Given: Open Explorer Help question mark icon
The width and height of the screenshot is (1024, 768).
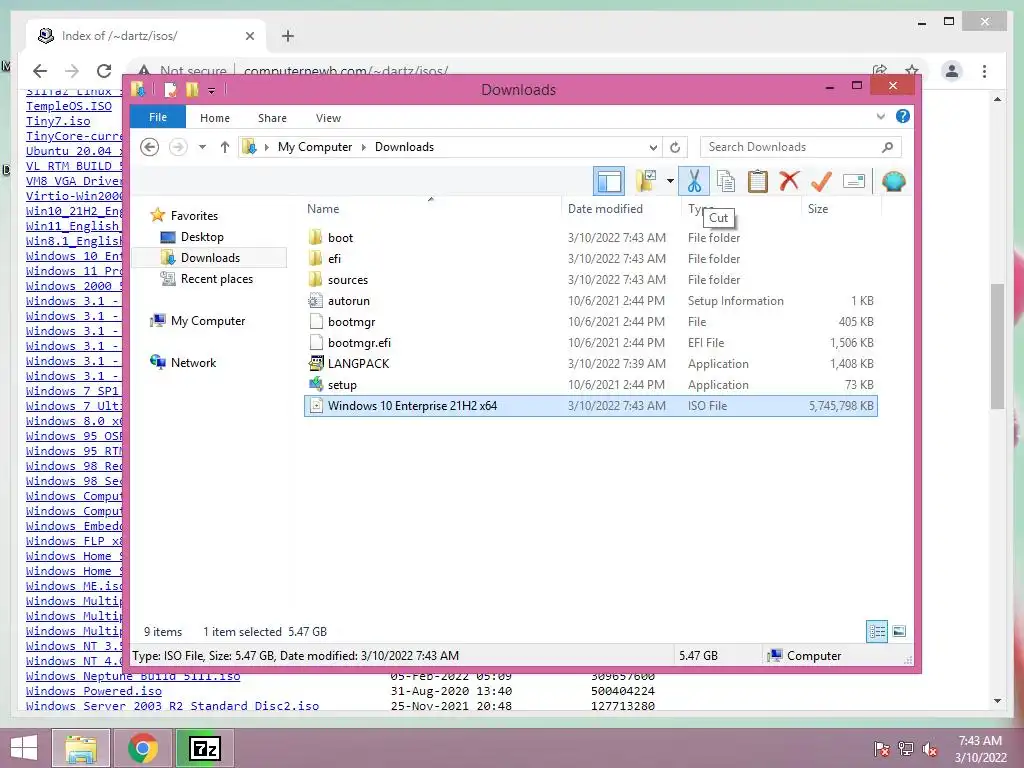Looking at the screenshot, I should (903, 116).
